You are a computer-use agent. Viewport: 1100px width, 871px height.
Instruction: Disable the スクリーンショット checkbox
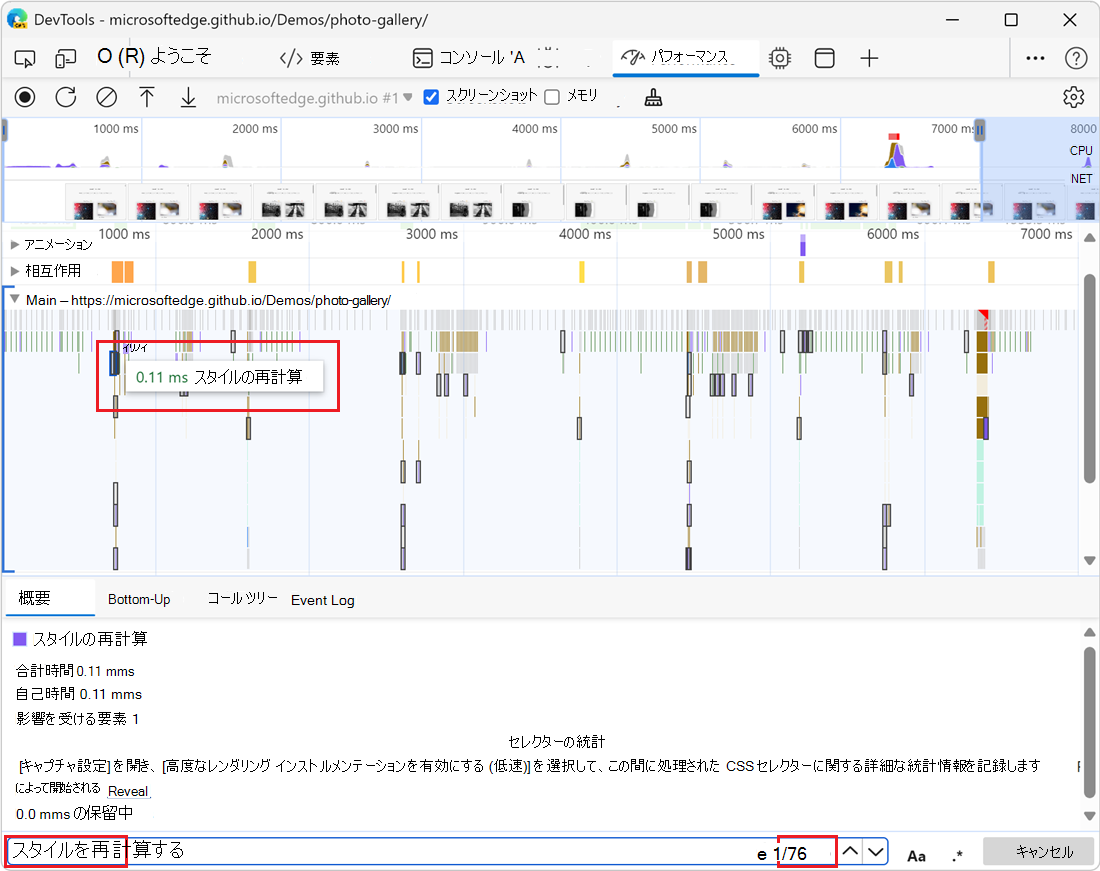[430, 97]
